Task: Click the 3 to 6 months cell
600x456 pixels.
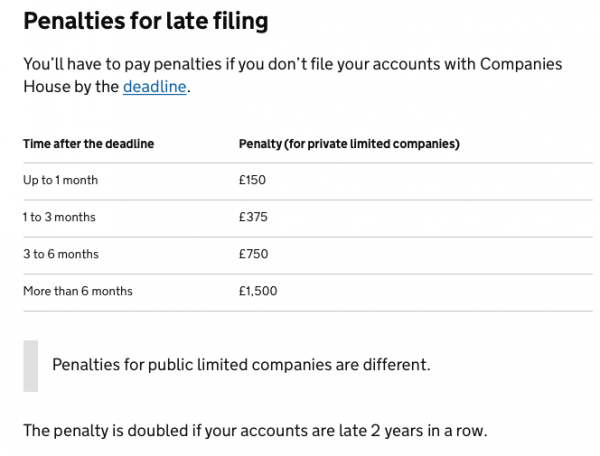Action: point(61,254)
